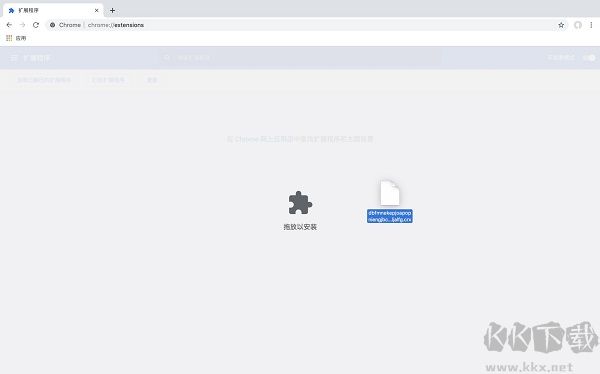
Task: Bookmark this page with the star icon
Action: point(561,25)
